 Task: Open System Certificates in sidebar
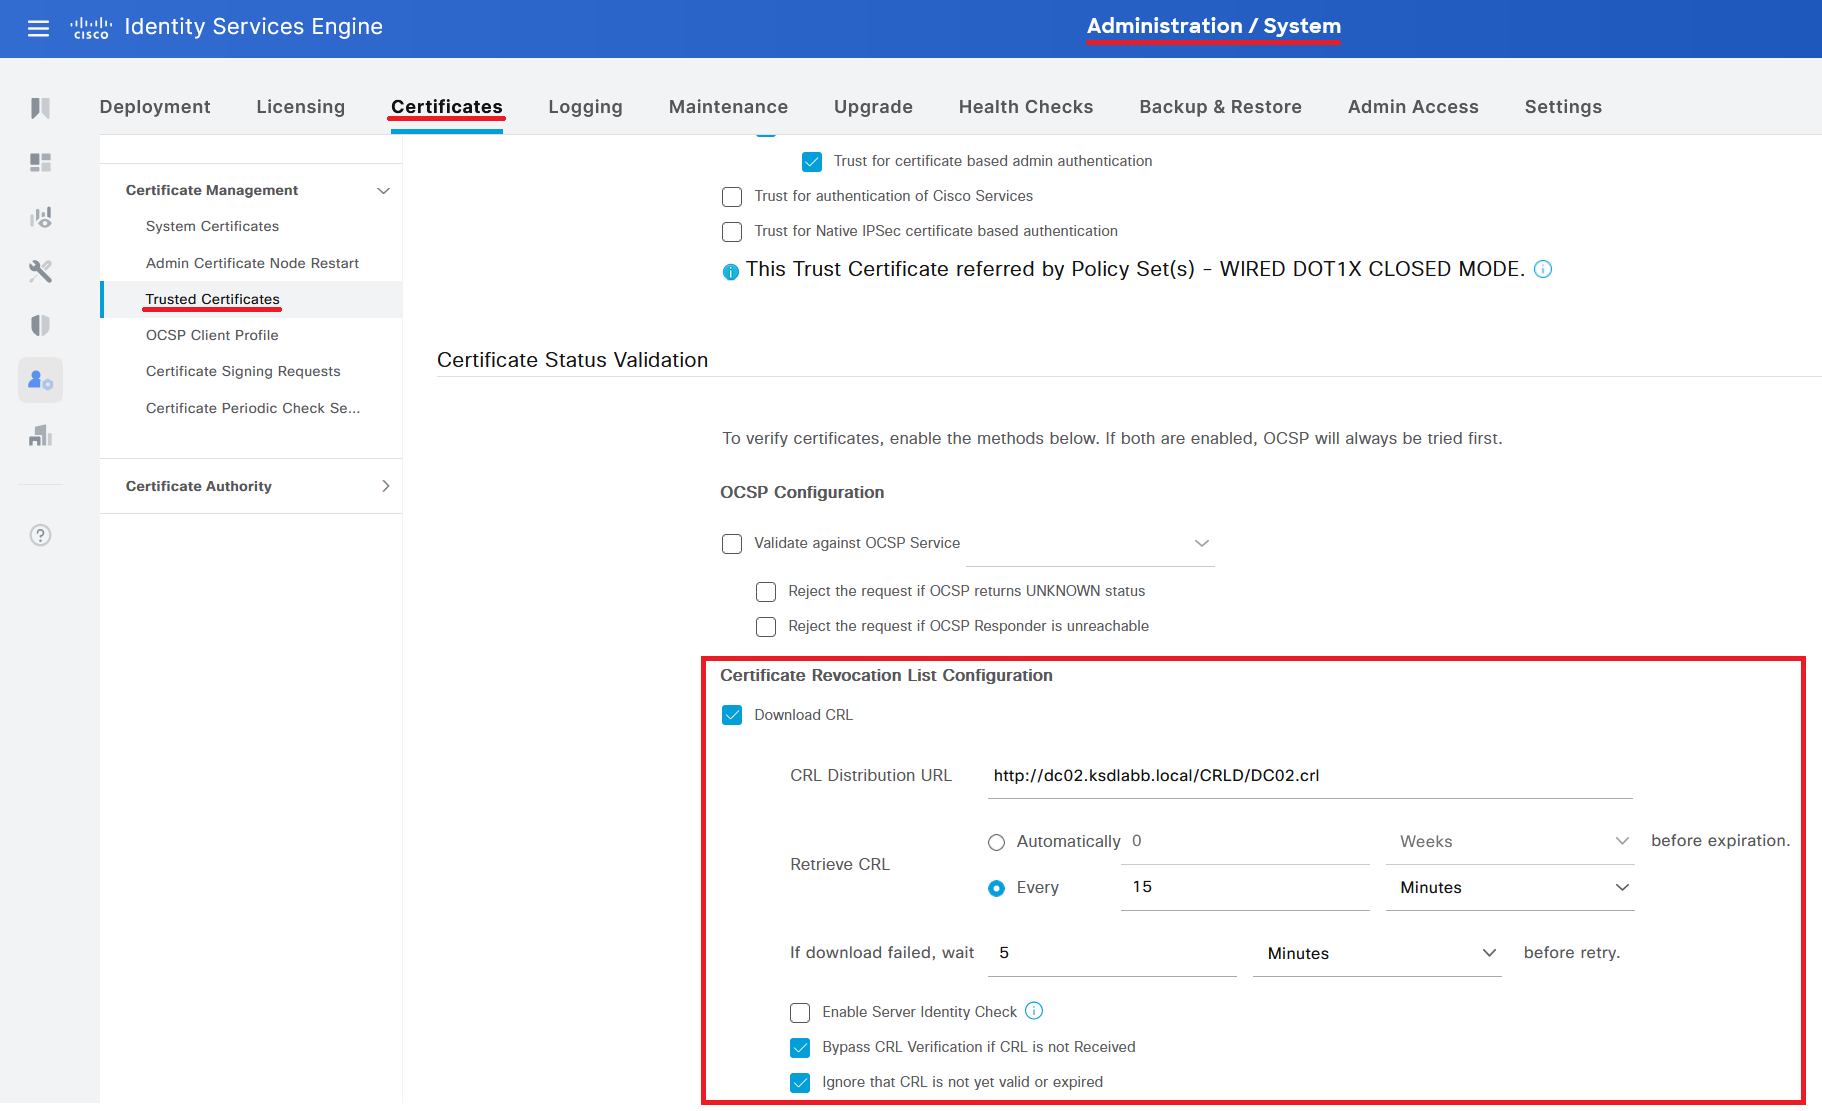pyautogui.click(x=212, y=226)
